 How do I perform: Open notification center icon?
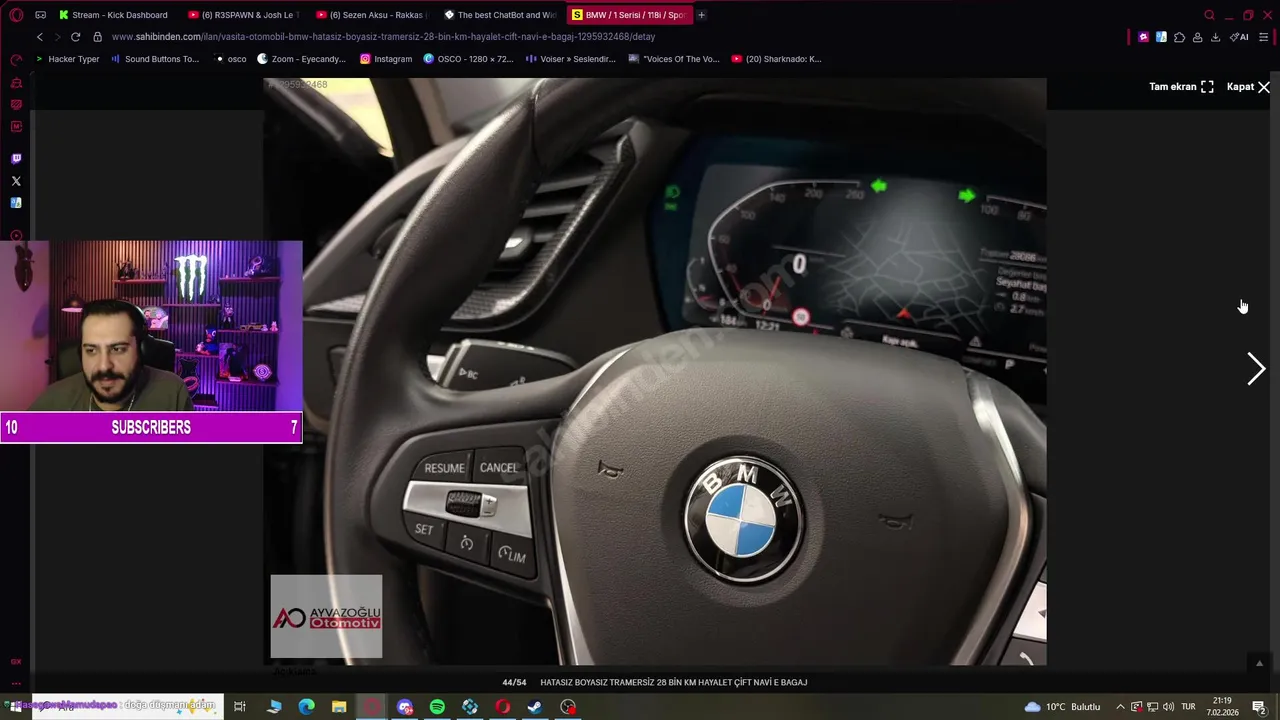click(1259, 707)
